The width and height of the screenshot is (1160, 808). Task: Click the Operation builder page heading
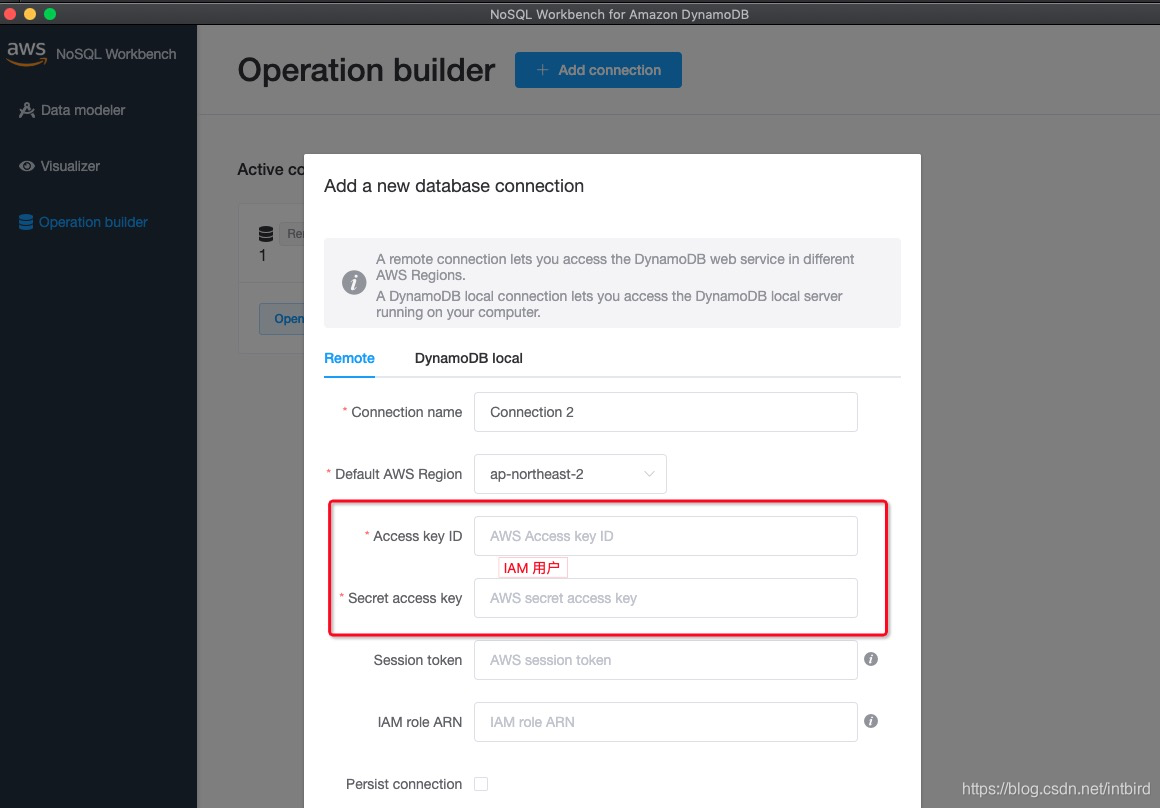click(366, 70)
